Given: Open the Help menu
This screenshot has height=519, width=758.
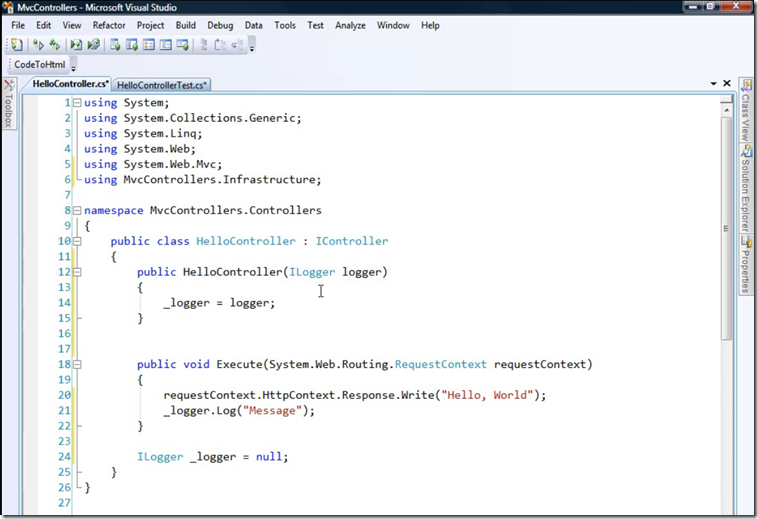Looking at the screenshot, I should tap(430, 25).
